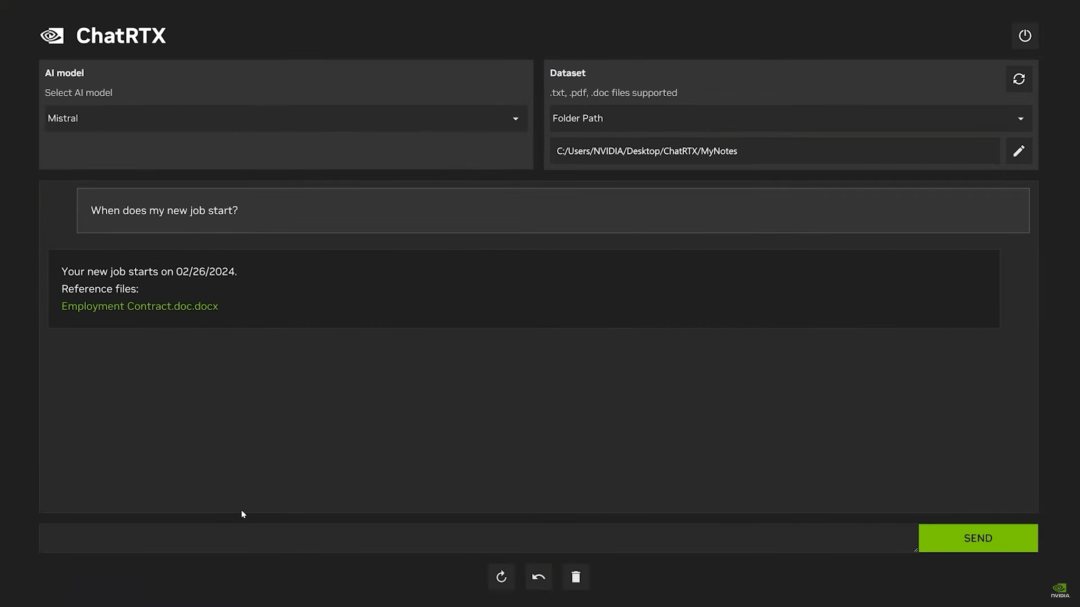Click the ChatRTX title text
1080x607 pixels.
[121, 36]
